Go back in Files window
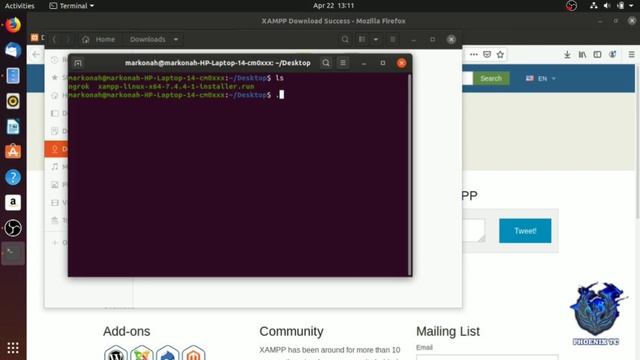 click(54, 40)
